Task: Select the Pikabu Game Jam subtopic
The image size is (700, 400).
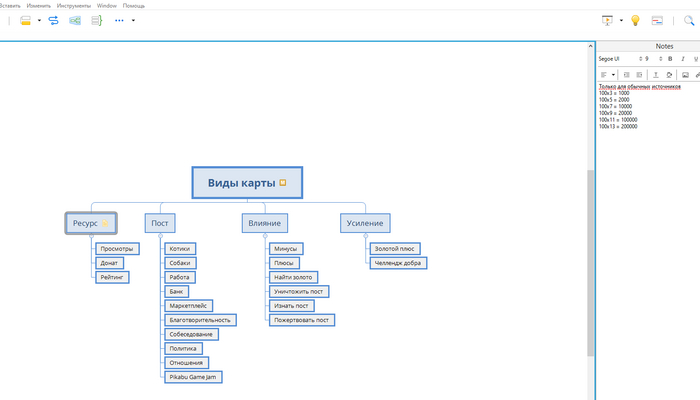Action: (x=193, y=377)
